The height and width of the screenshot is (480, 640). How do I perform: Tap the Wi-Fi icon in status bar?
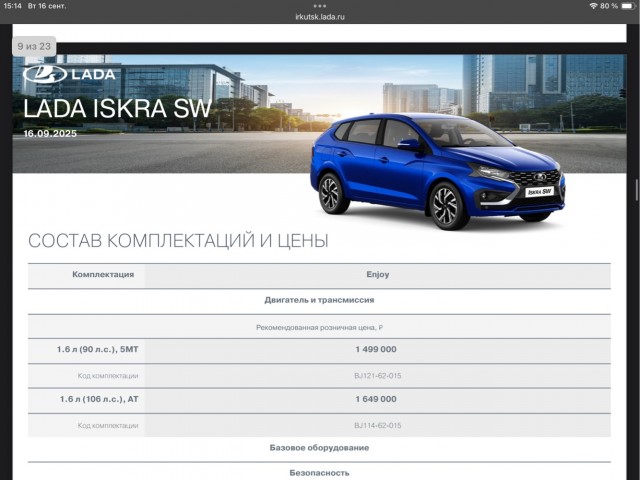(x=593, y=6)
